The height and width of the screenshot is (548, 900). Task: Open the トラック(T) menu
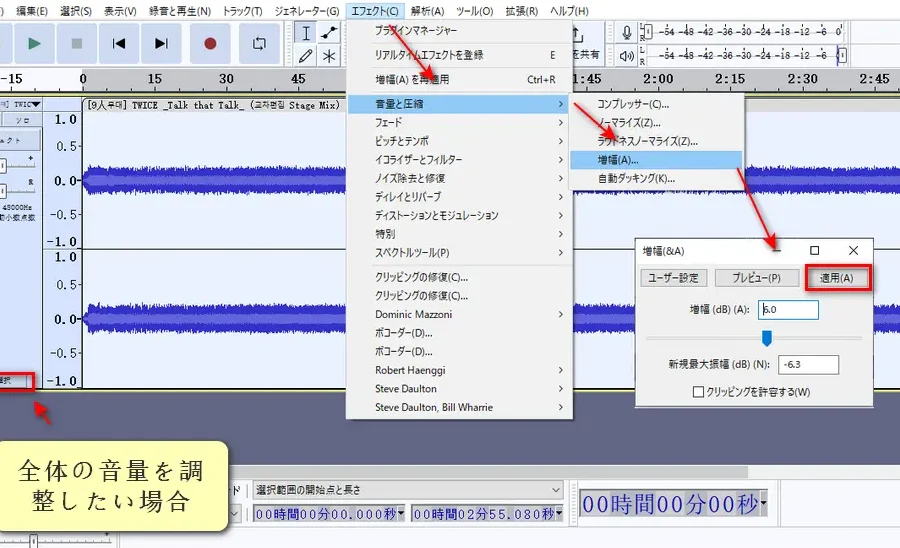242,11
